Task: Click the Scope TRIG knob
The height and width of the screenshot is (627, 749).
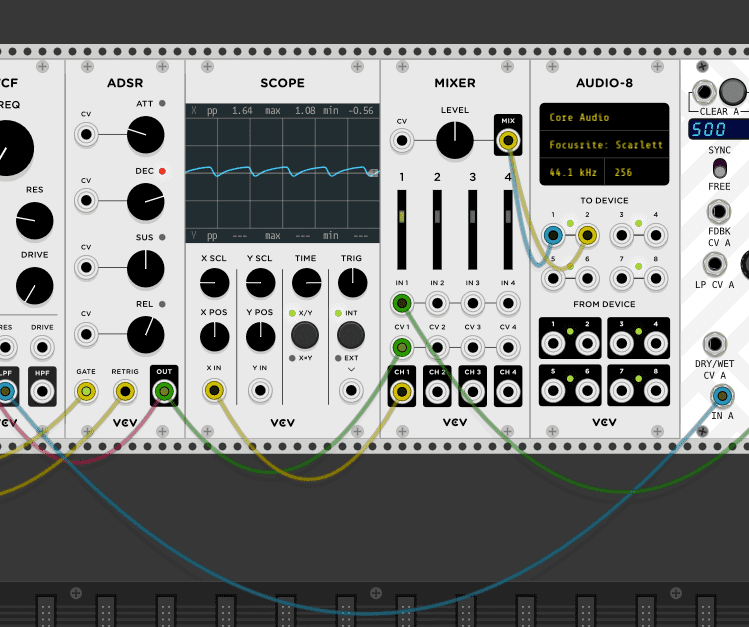Action: pyautogui.click(x=353, y=283)
